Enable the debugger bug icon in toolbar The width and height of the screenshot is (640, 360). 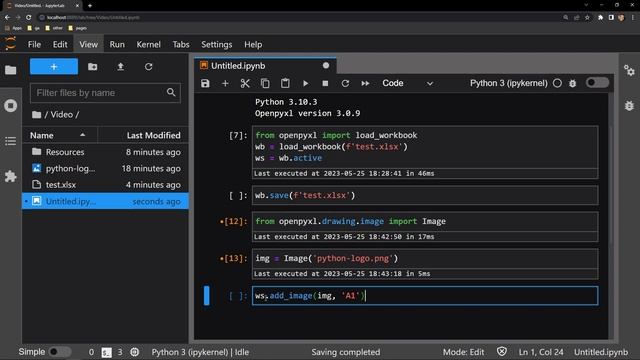click(573, 83)
